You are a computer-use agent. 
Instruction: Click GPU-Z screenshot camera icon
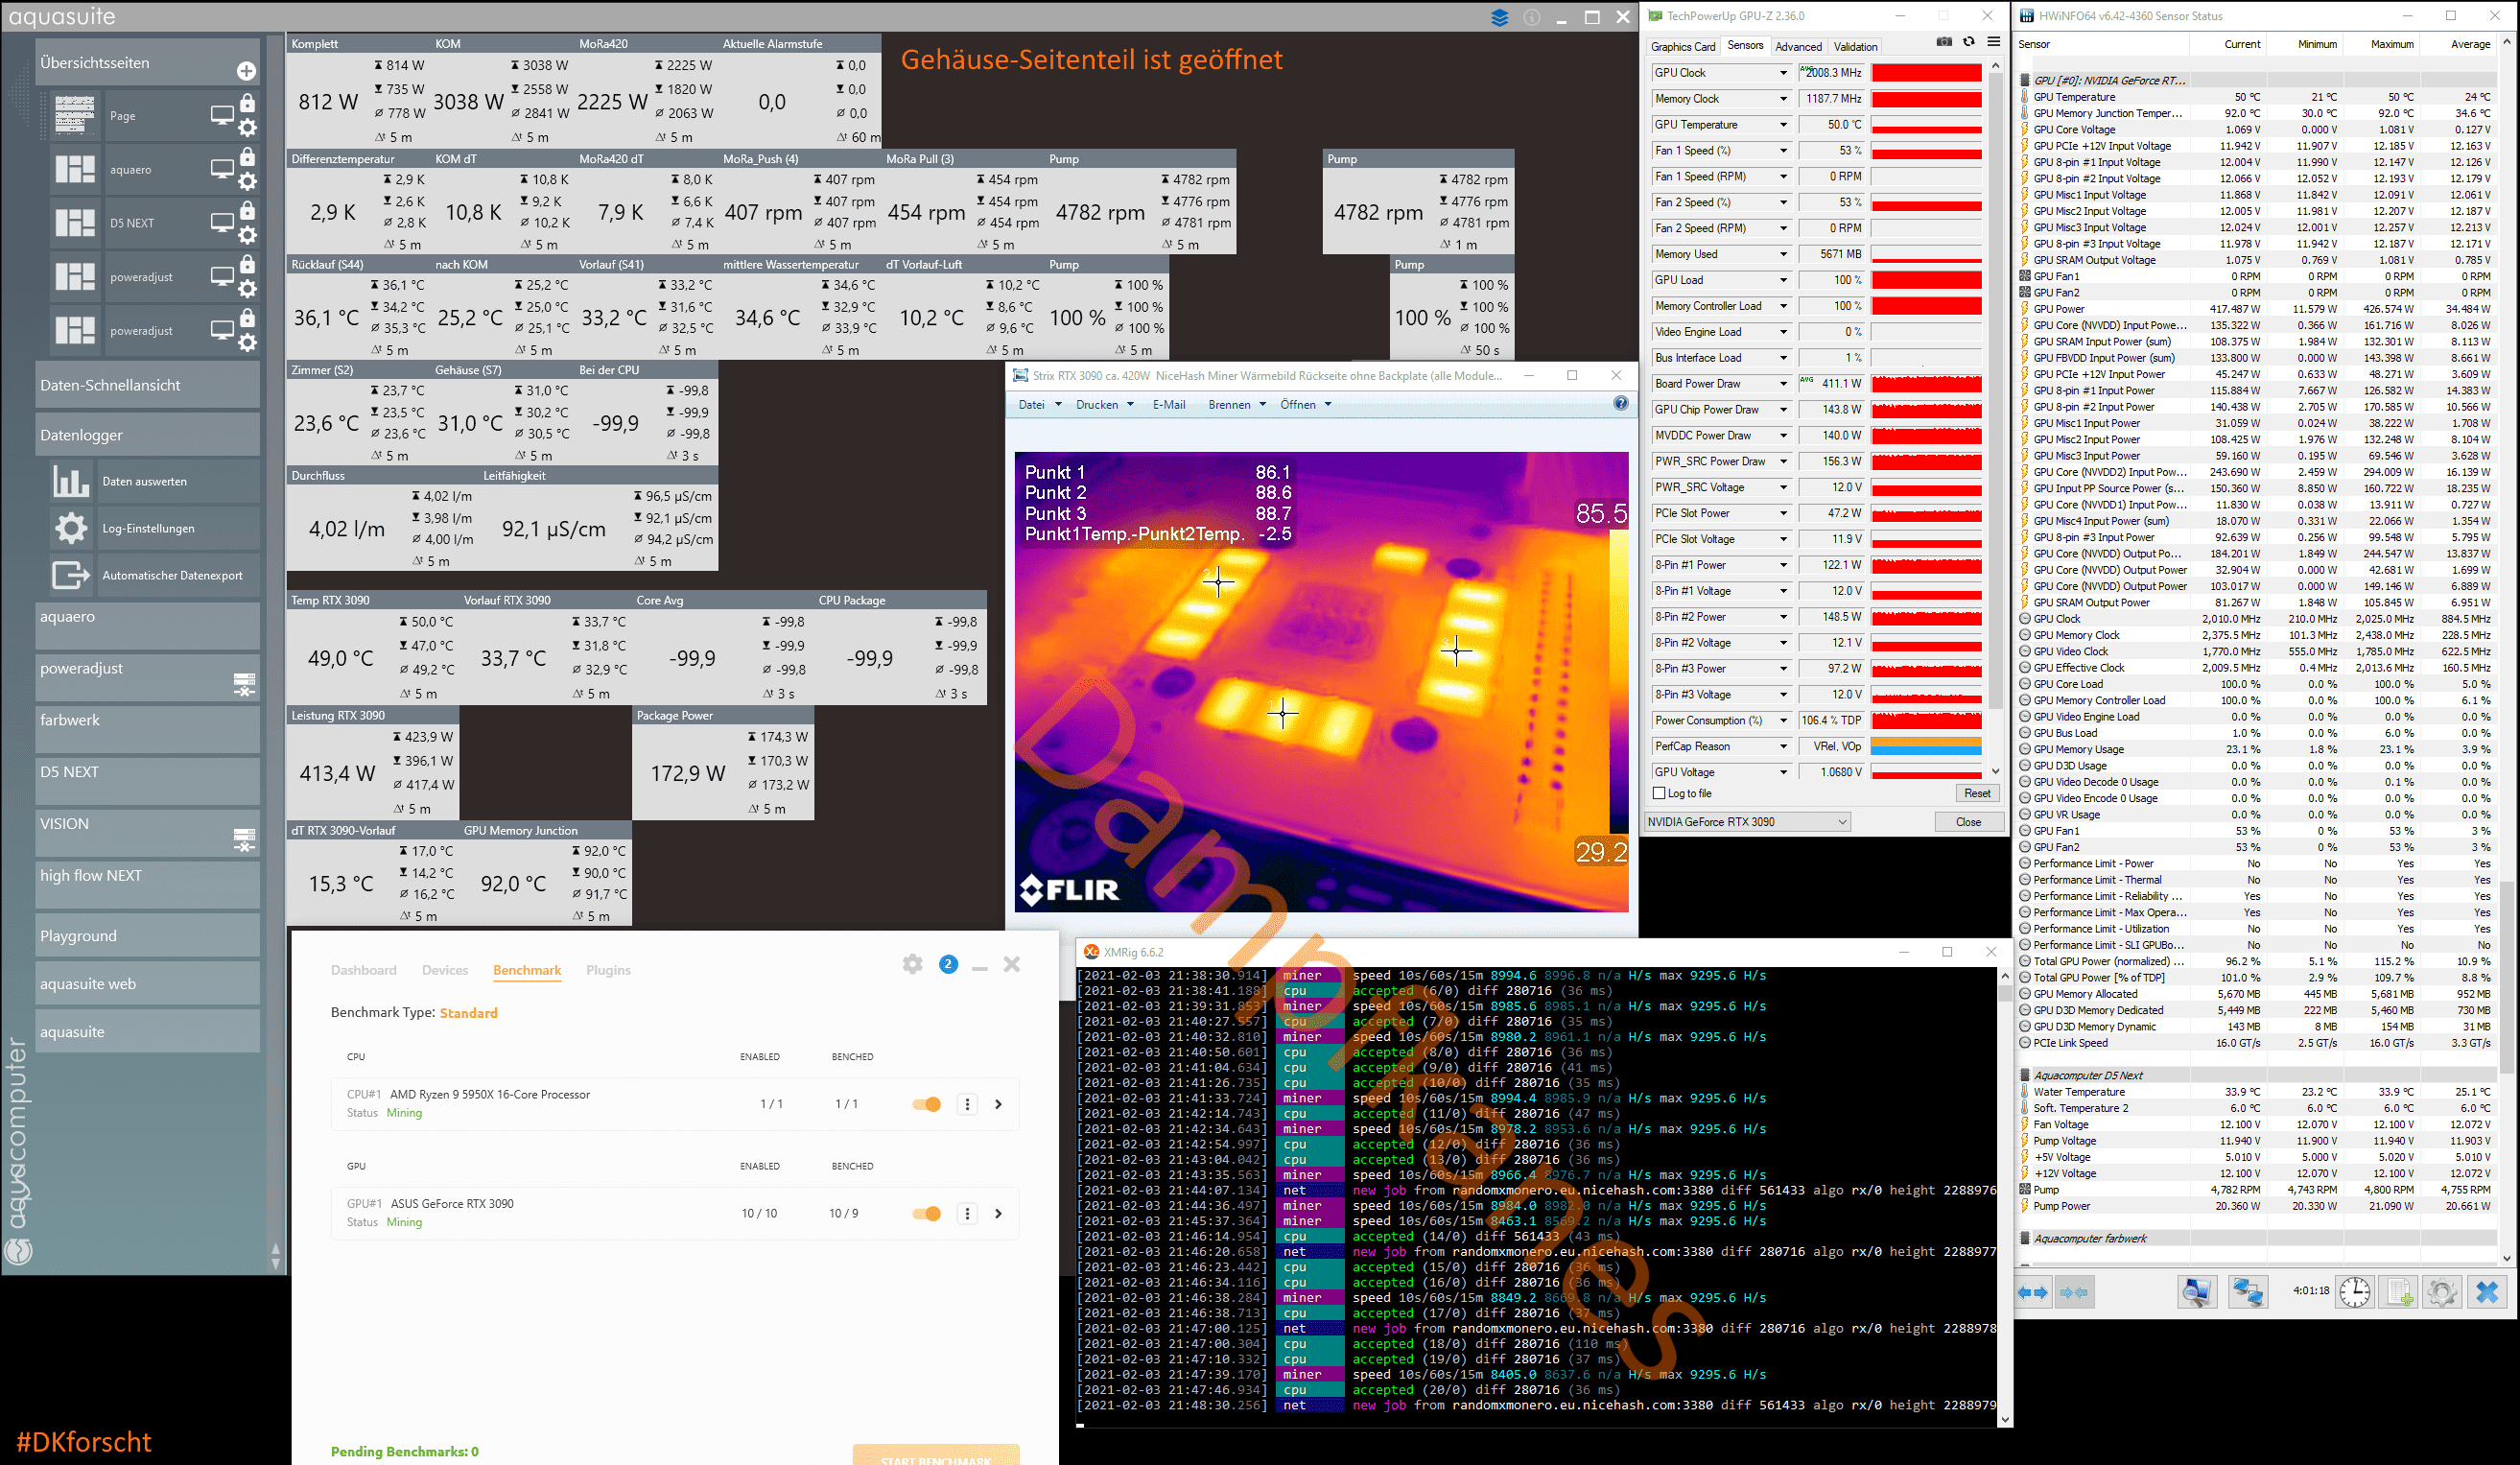coord(1943,42)
